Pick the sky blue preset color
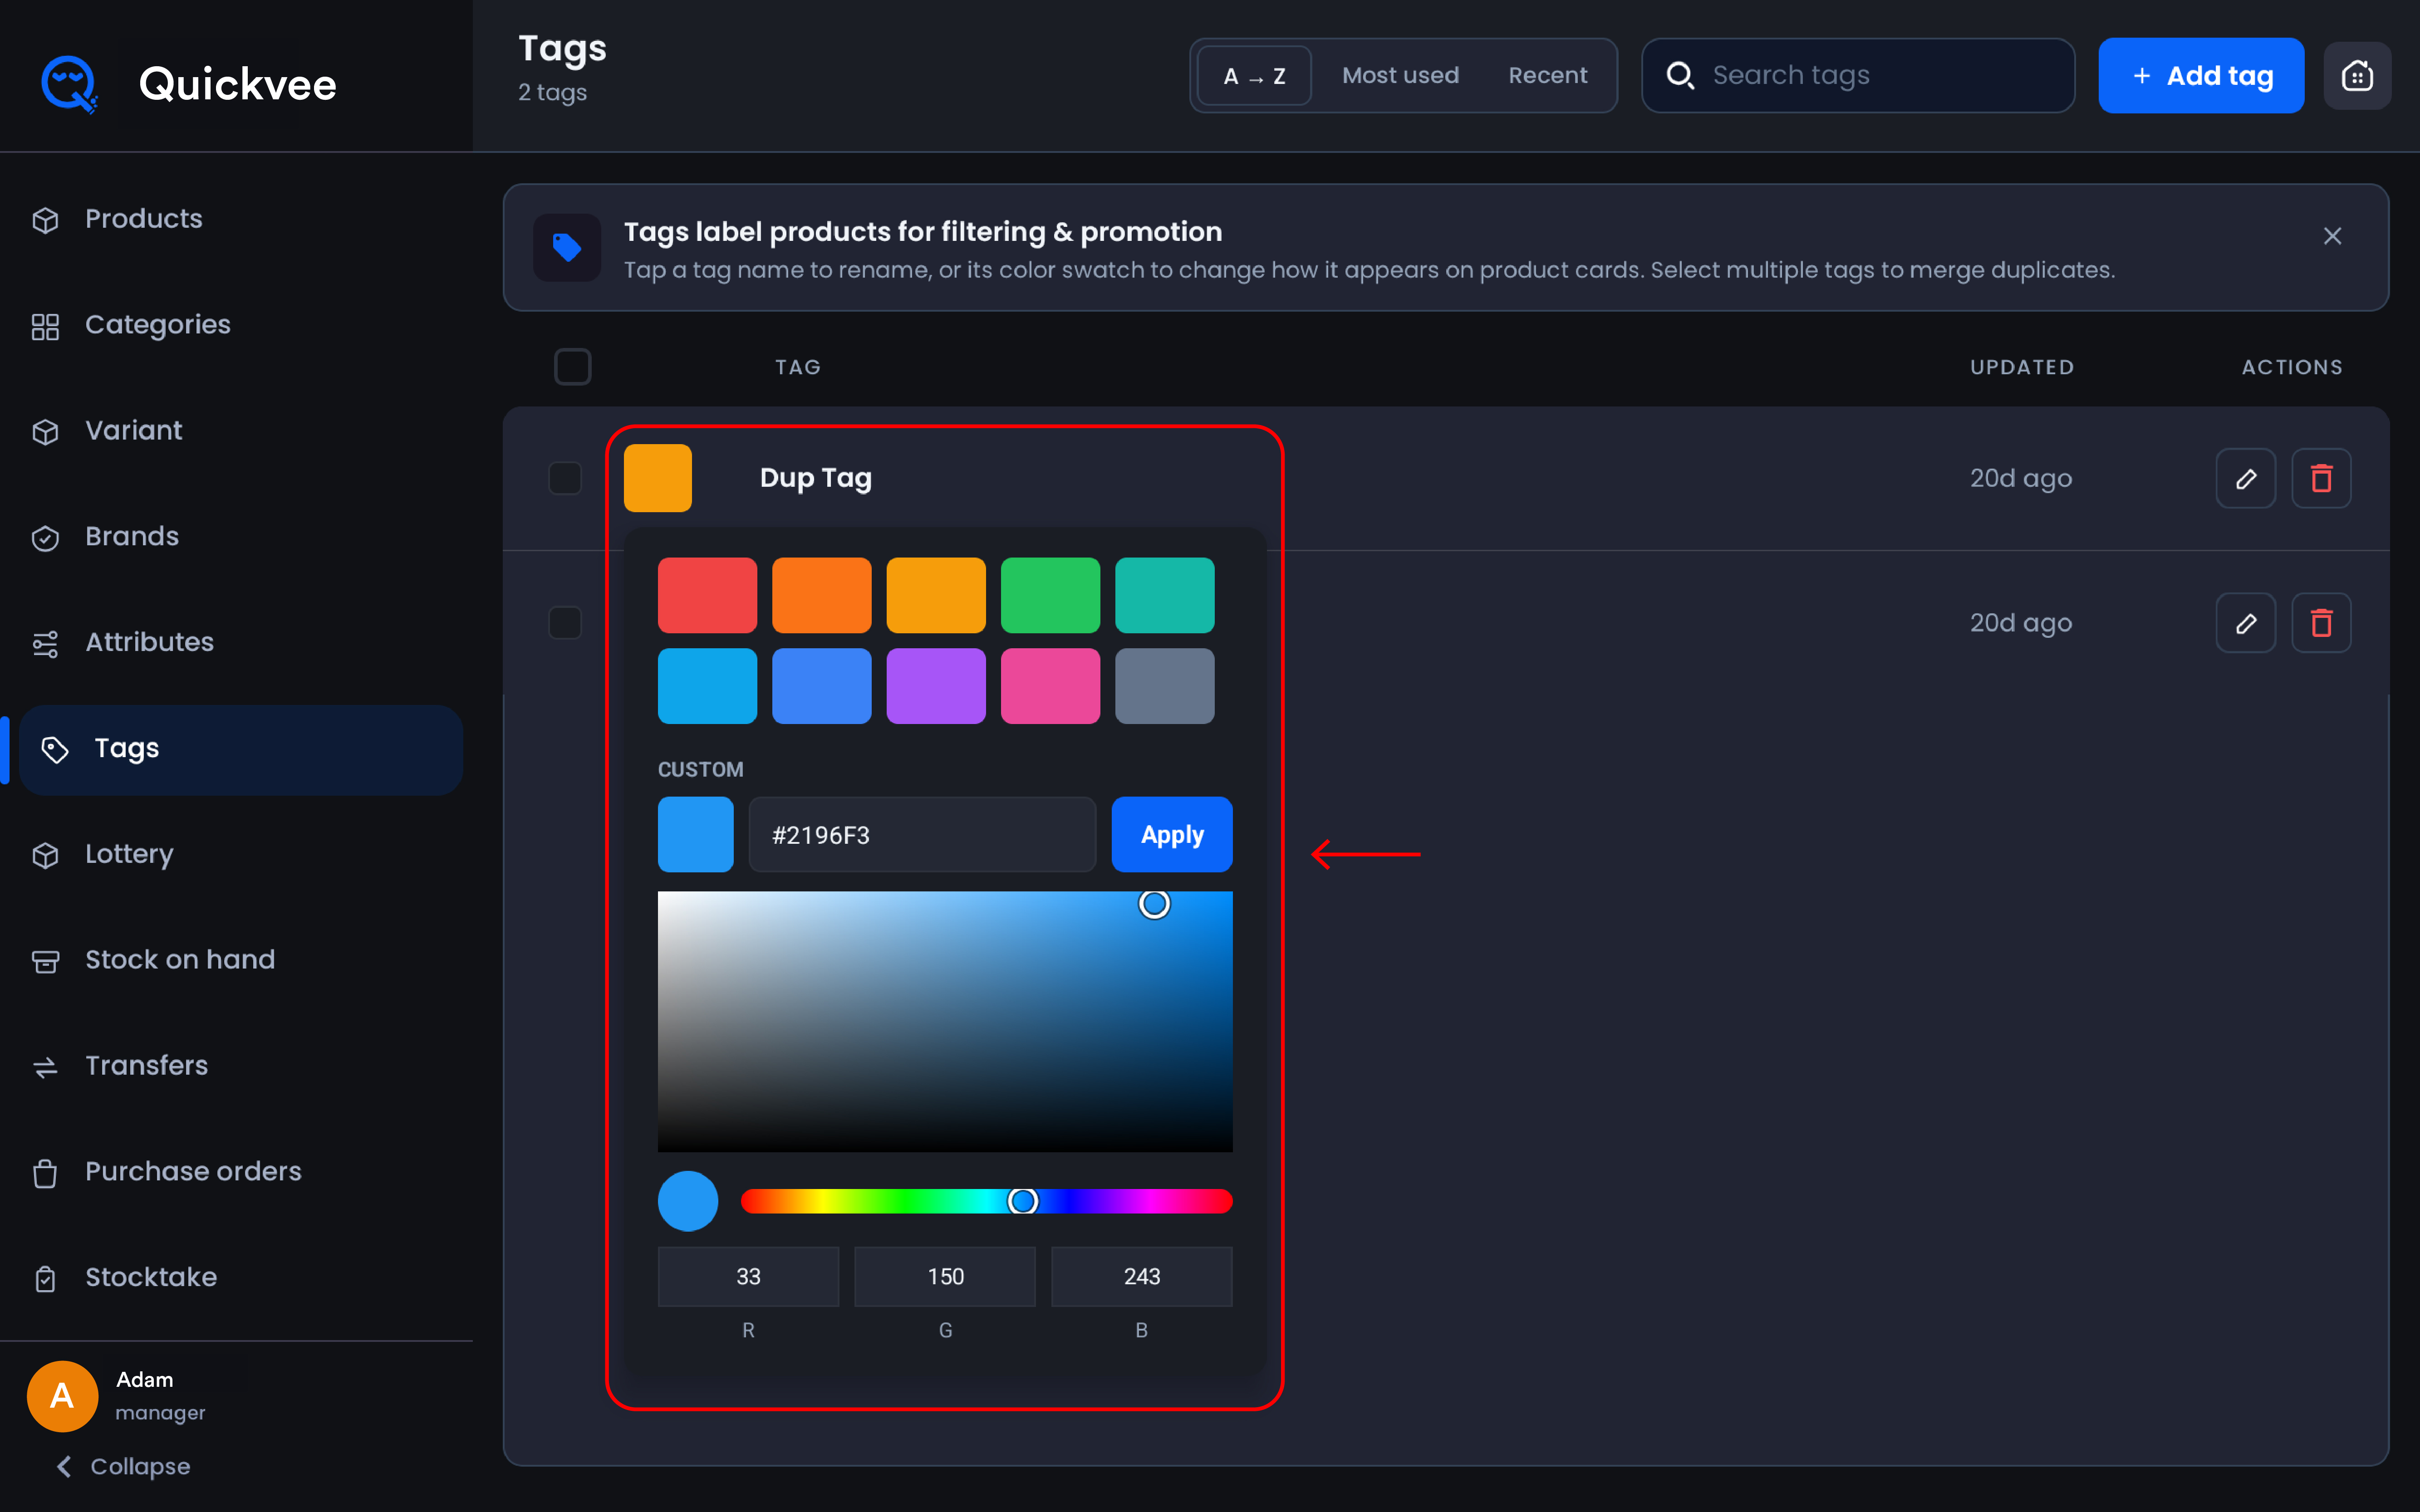Image resolution: width=2420 pixels, height=1512 pixels. [707, 686]
